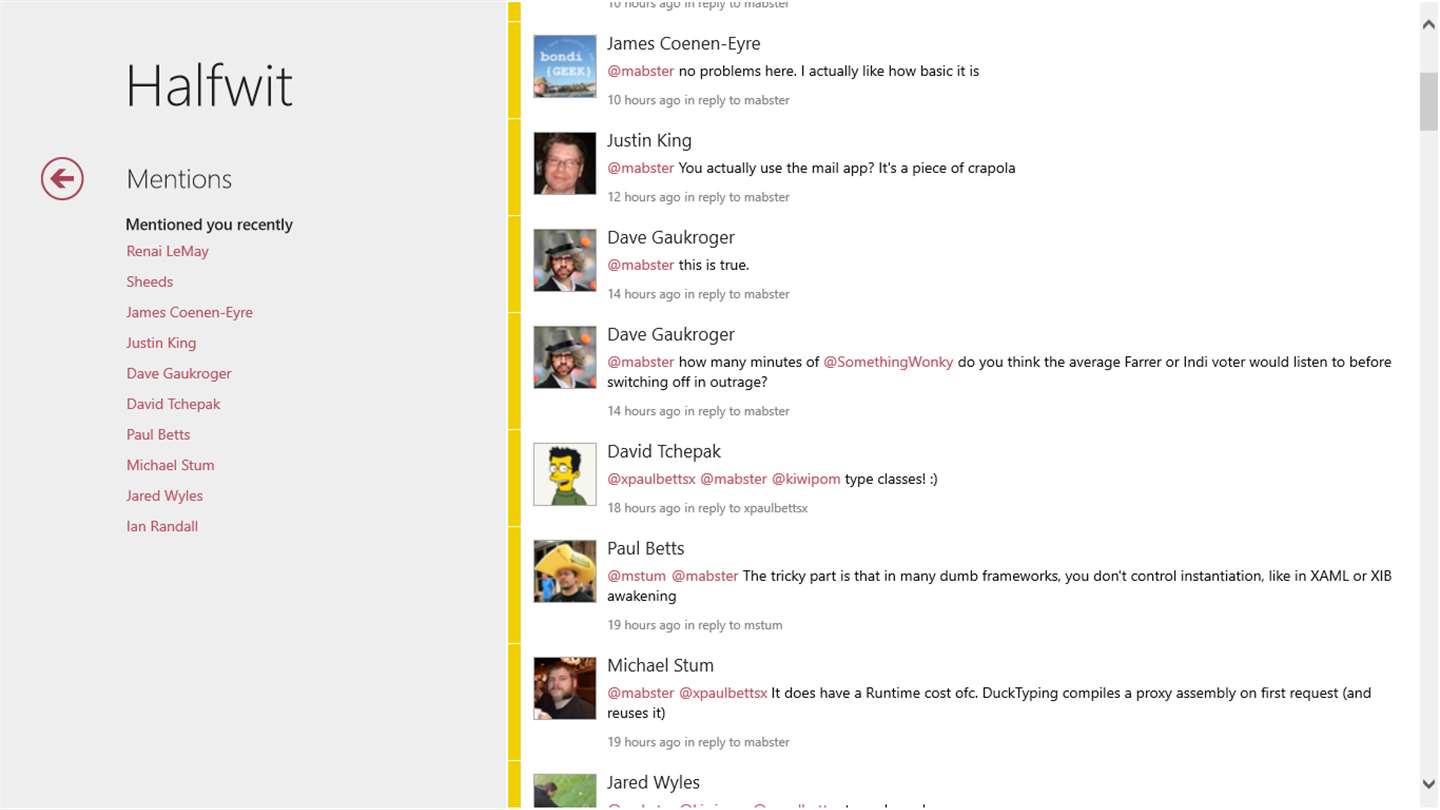The image size is (1440, 810).
Task: Go back using the circled arrow icon
Action: coord(62,179)
